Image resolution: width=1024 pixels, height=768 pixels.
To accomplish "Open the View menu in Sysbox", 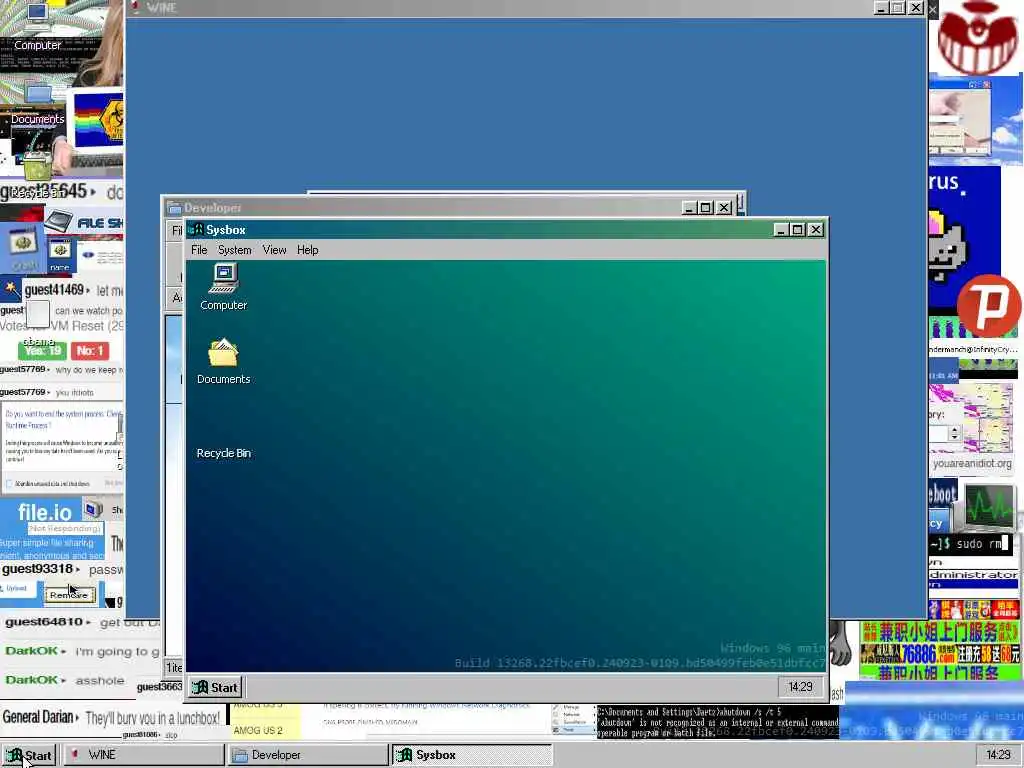I will pos(274,250).
